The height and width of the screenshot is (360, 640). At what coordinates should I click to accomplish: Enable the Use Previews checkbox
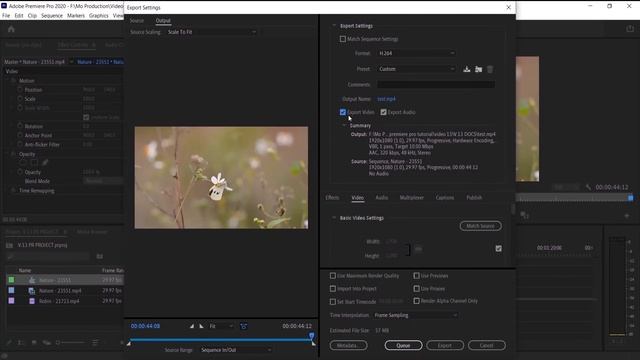pos(416,276)
